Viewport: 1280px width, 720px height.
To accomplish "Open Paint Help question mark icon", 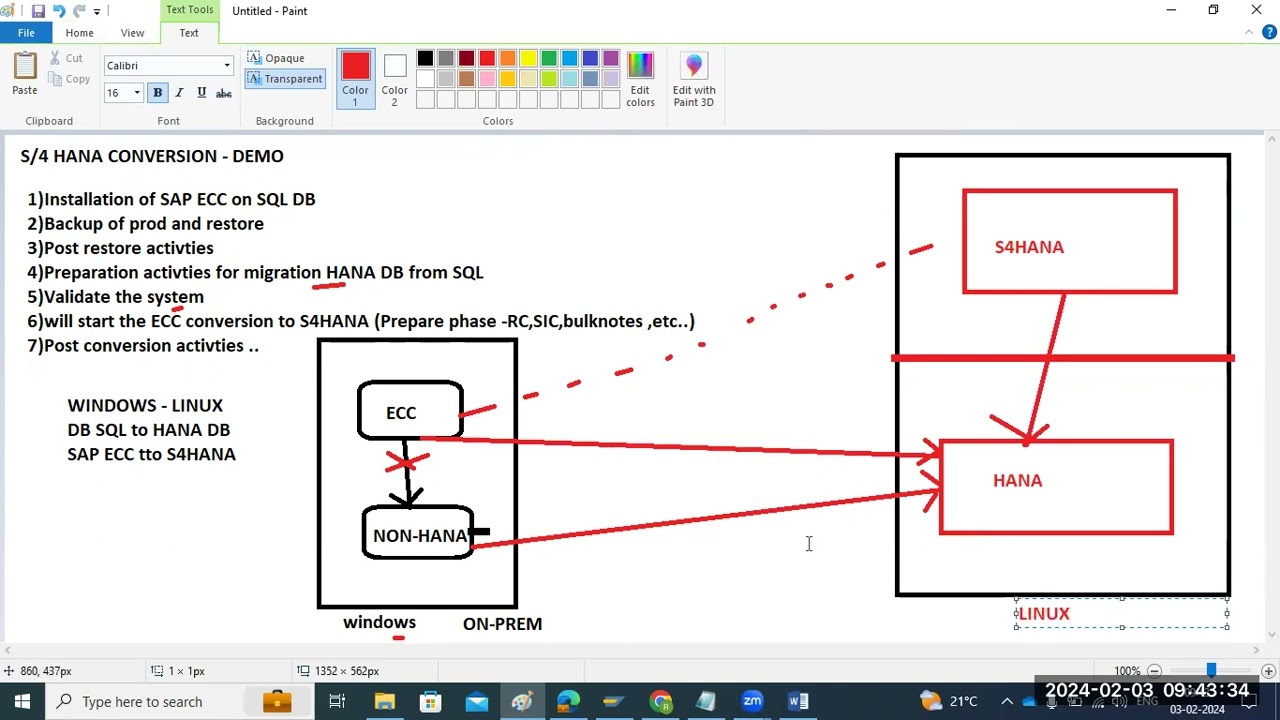I will [1269, 33].
